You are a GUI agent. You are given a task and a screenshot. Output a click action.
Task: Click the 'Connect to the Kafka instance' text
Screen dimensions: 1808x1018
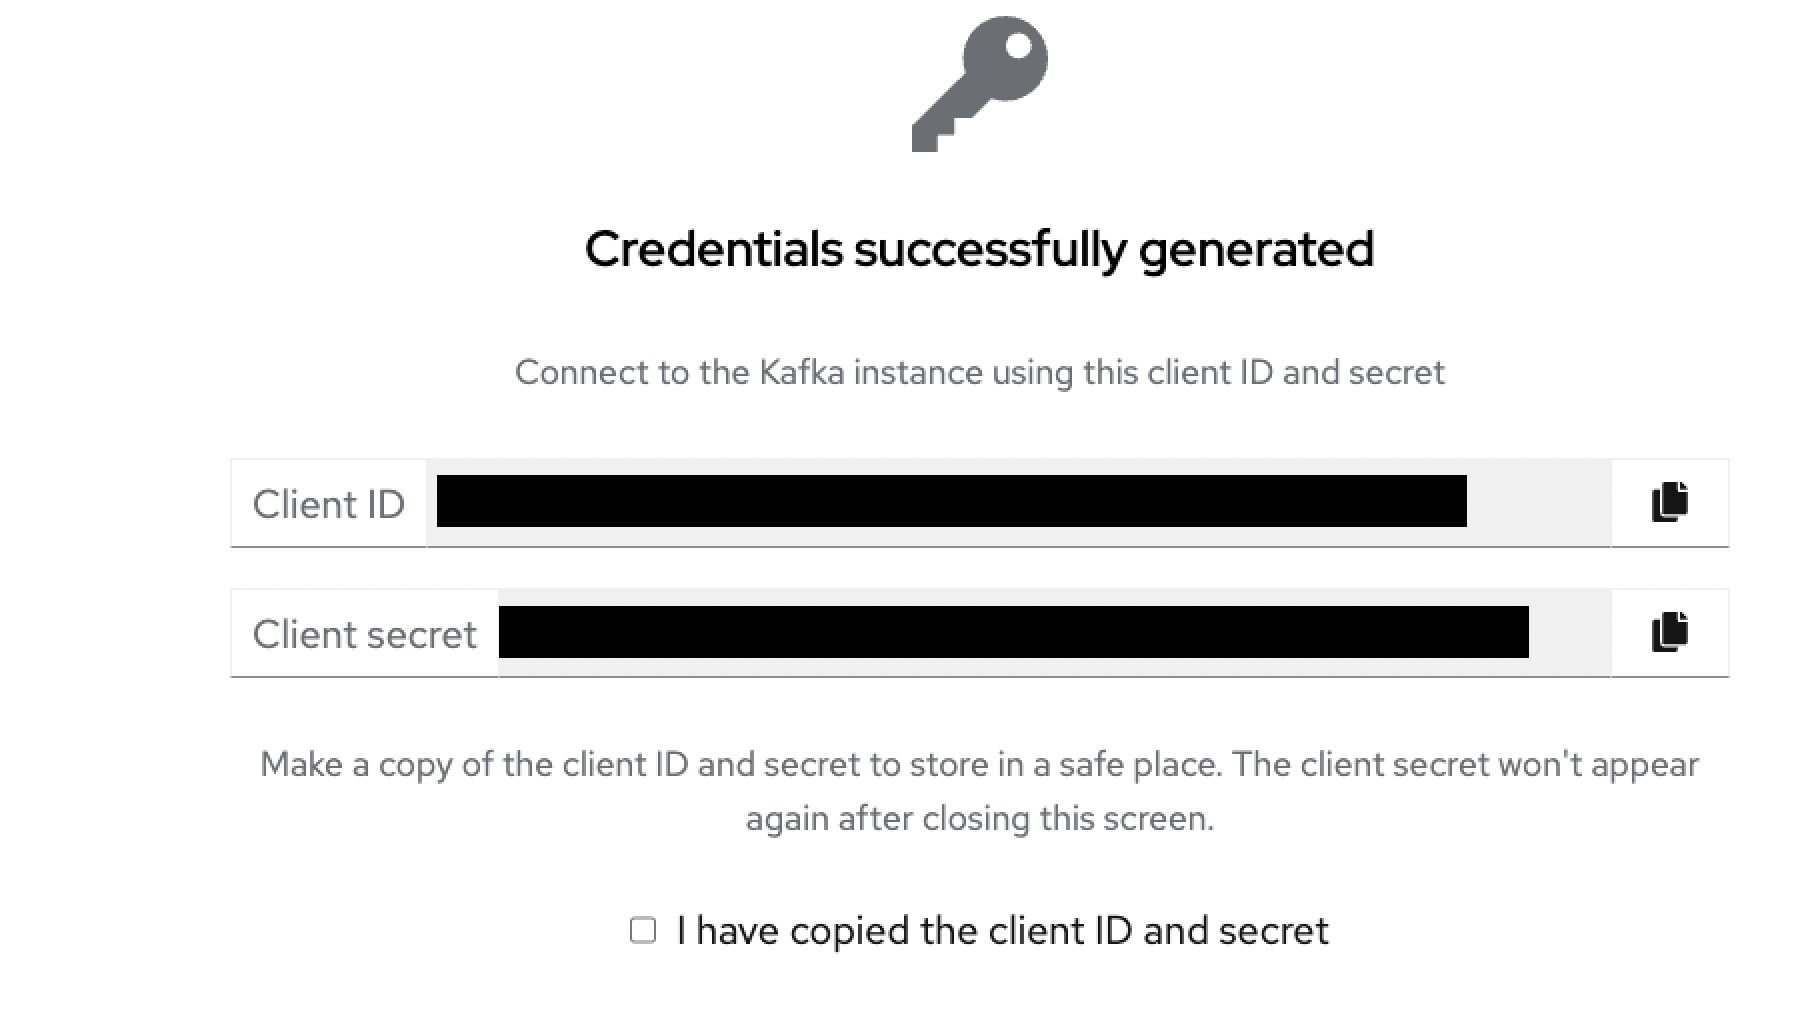click(979, 372)
